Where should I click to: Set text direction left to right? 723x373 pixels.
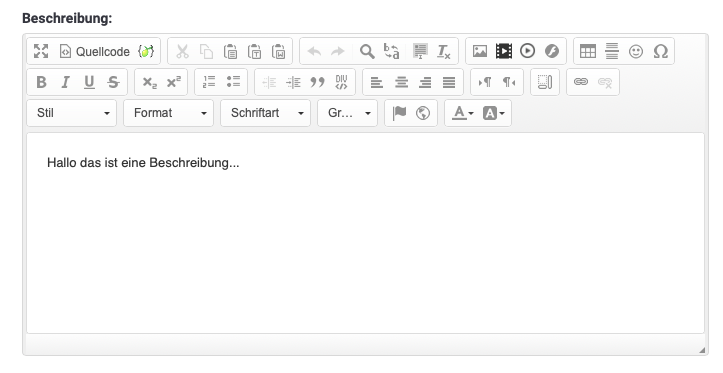[485, 82]
